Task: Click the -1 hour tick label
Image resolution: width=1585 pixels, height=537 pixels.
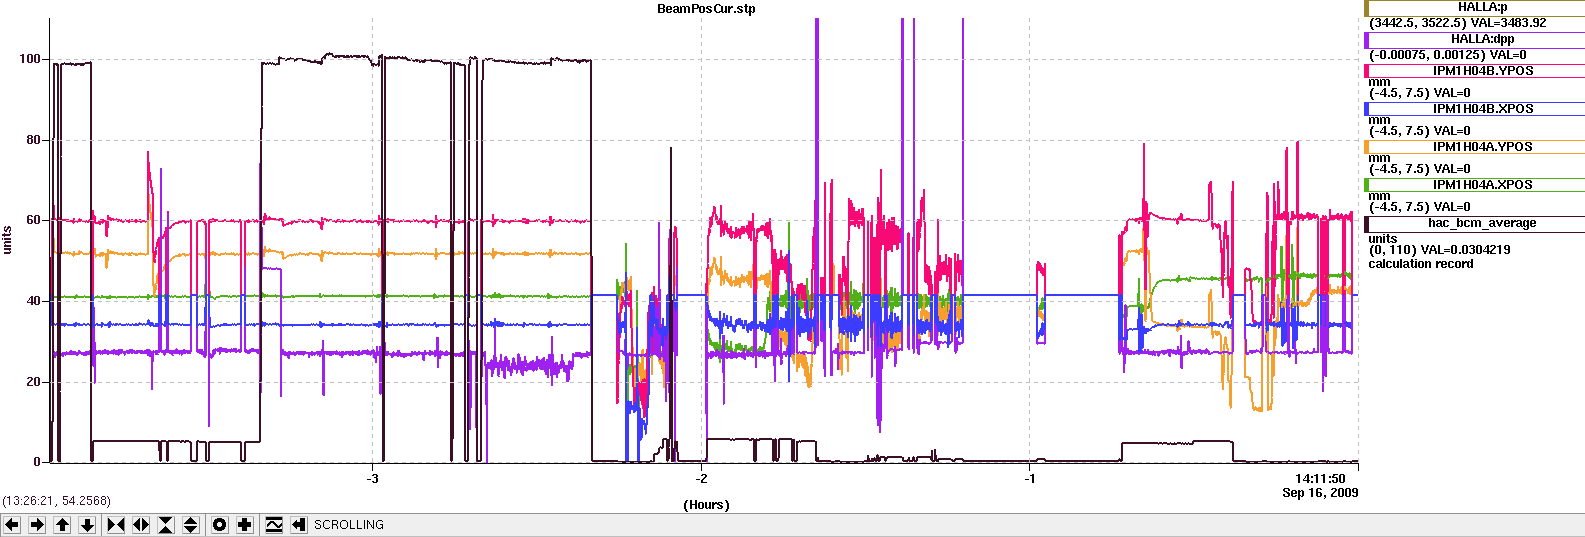Action: pyautogui.click(x=1030, y=478)
